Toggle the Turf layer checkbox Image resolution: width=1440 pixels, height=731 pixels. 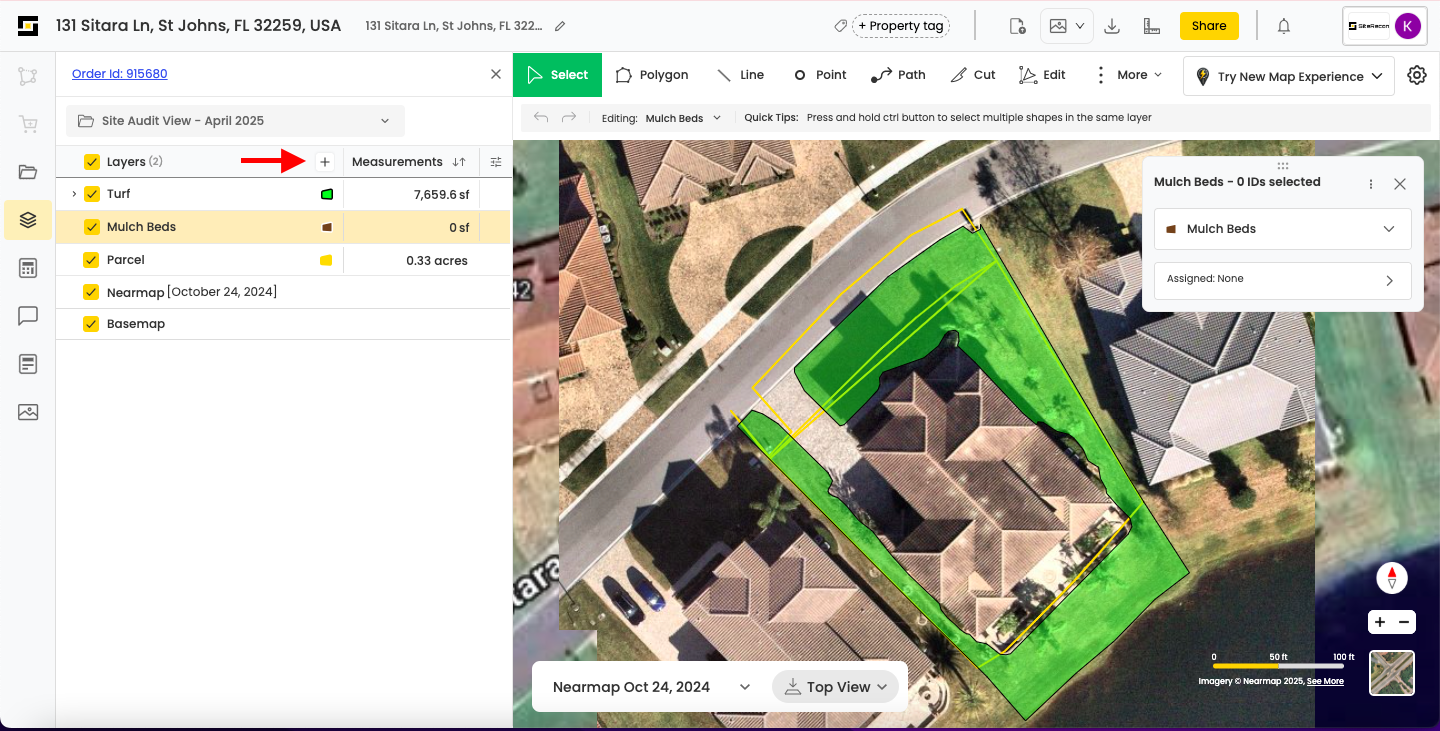(x=92, y=194)
